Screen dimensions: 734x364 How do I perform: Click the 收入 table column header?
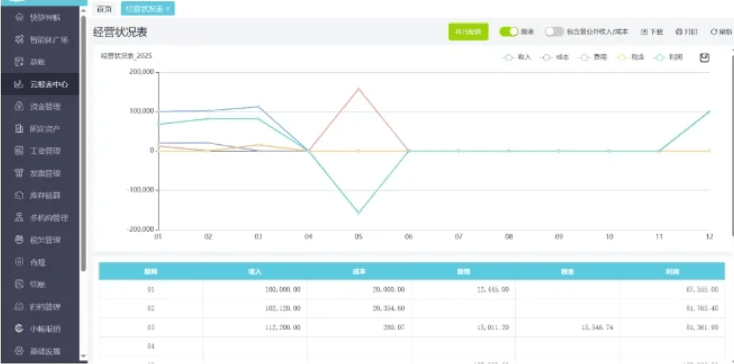pyautogui.click(x=255, y=271)
